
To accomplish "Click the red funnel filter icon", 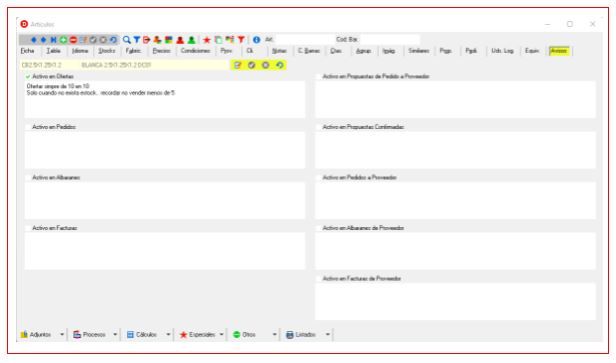I will click(241, 40).
